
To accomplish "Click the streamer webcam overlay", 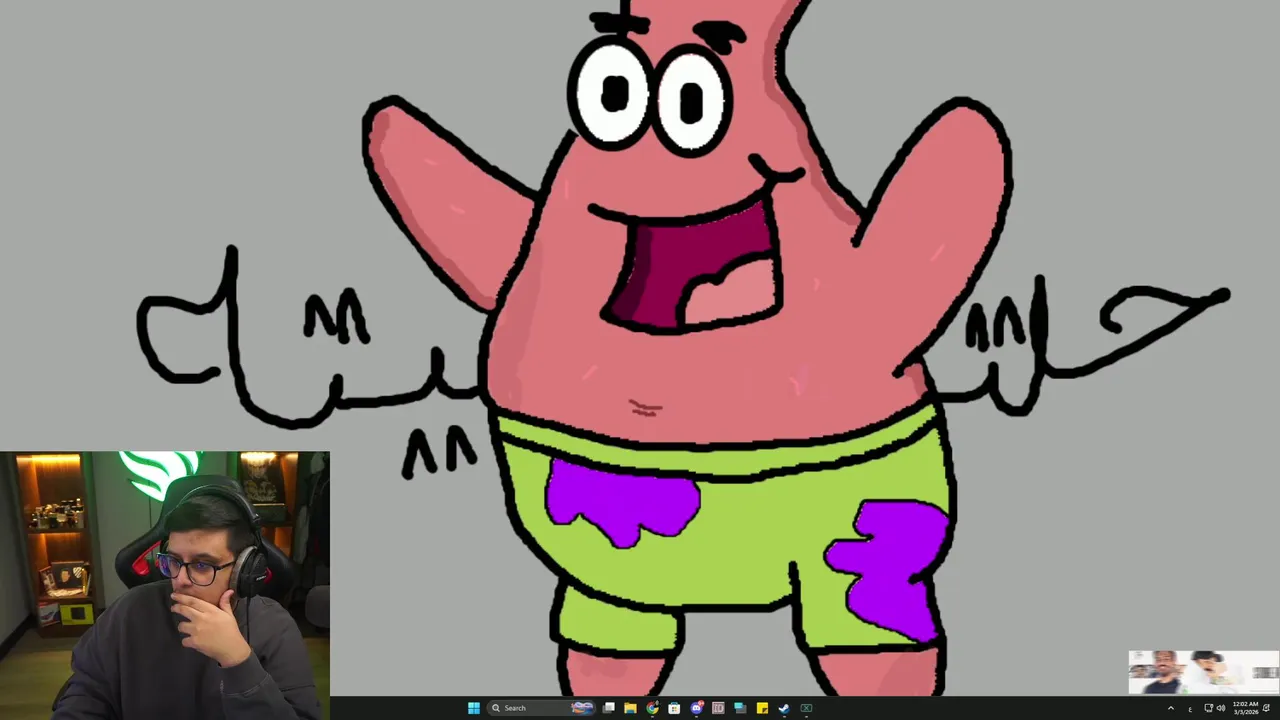I will pyautogui.click(x=165, y=585).
